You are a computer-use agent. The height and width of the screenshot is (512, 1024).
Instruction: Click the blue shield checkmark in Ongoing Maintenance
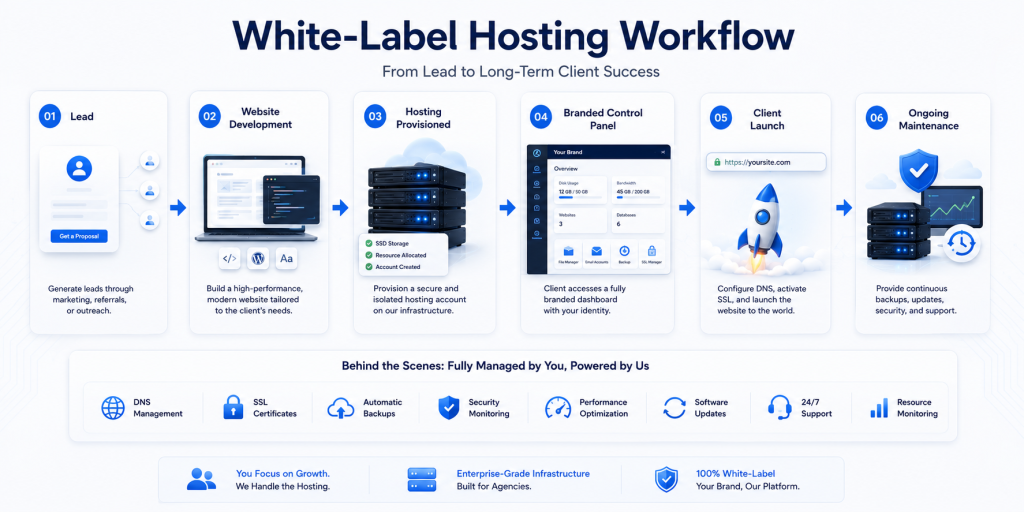(x=918, y=170)
